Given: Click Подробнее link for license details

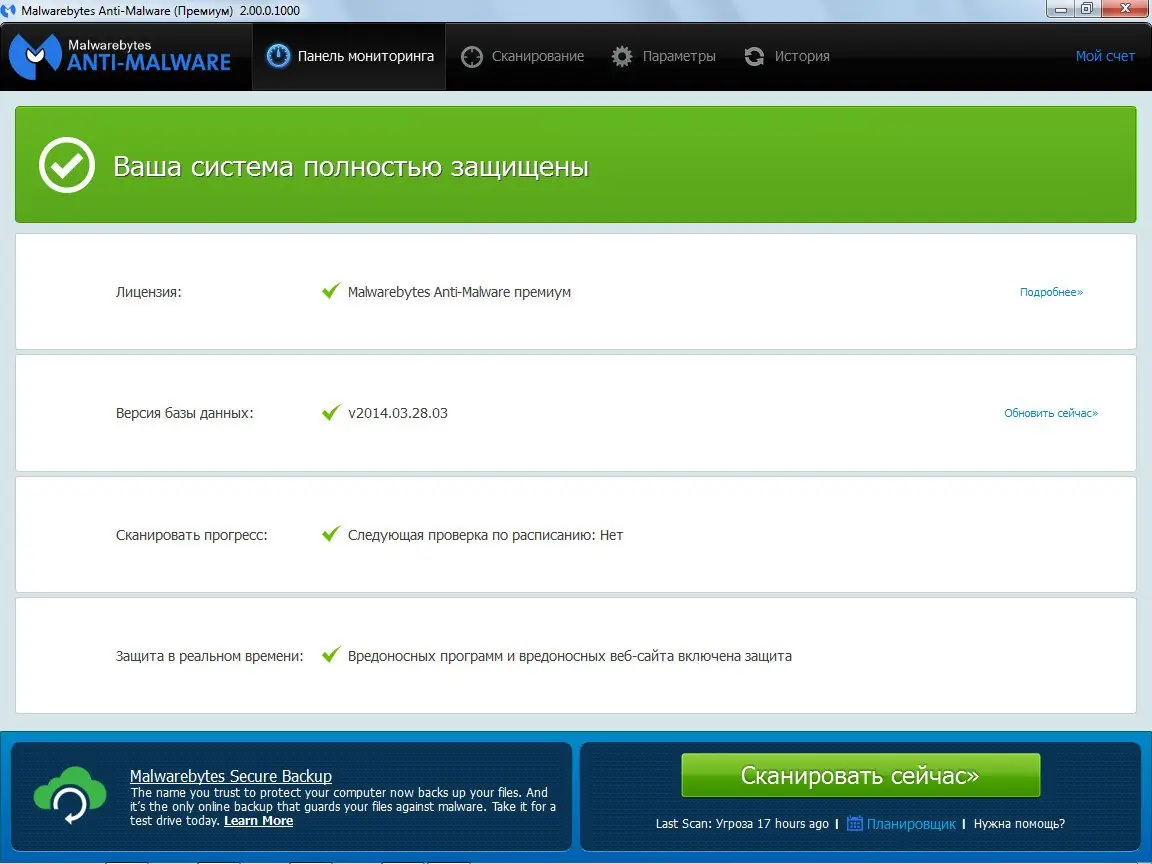Looking at the screenshot, I should coord(1051,292).
